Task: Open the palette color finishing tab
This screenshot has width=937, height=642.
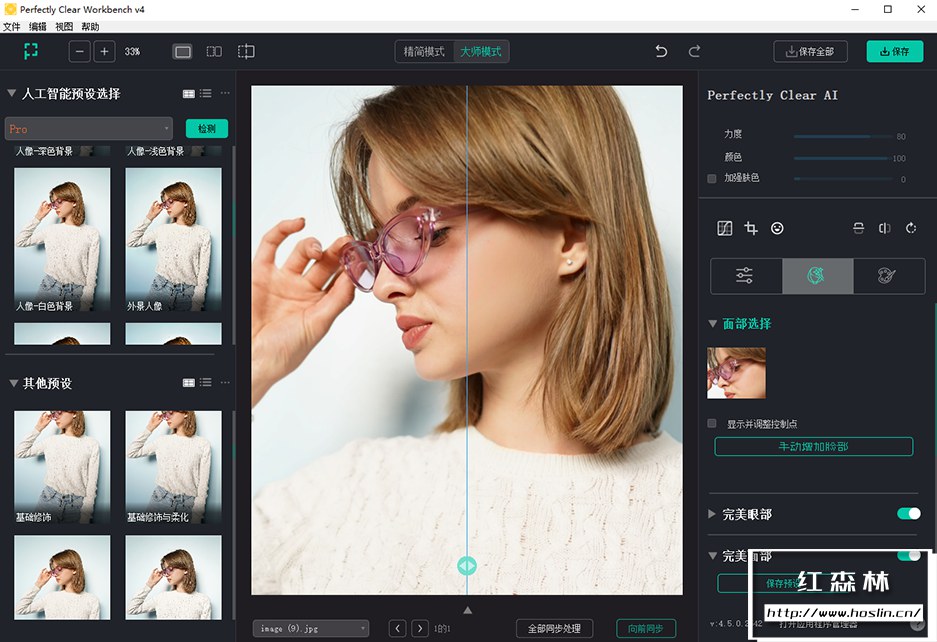Action: (888, 276)
